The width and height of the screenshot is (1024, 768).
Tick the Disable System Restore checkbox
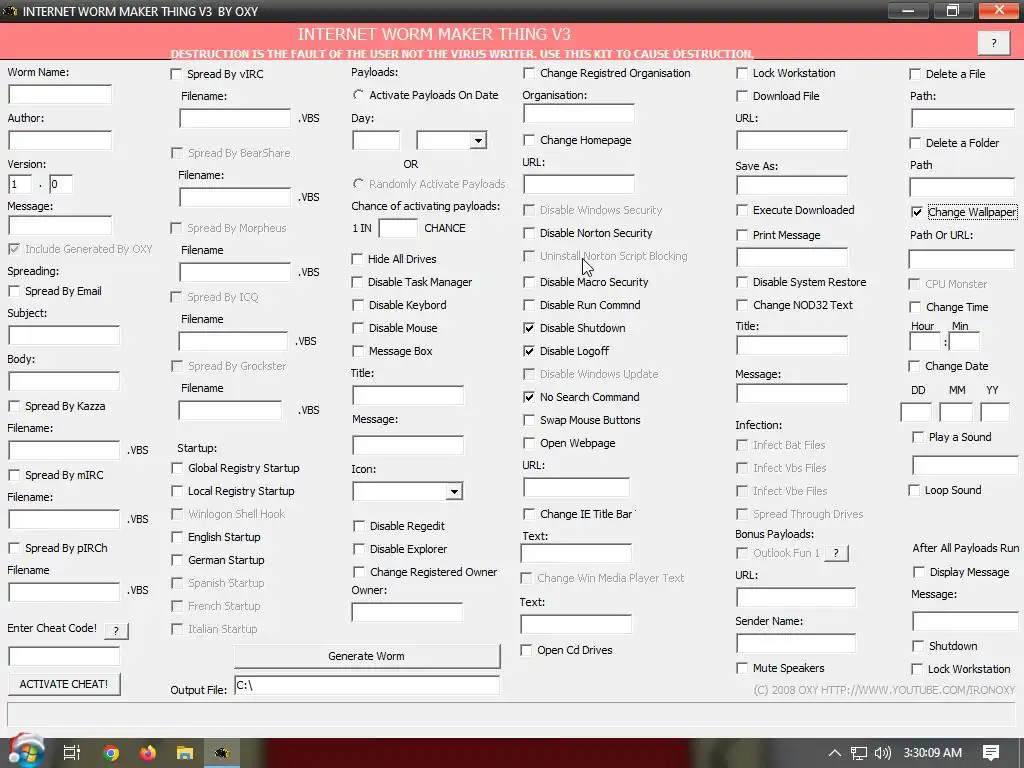742,282
